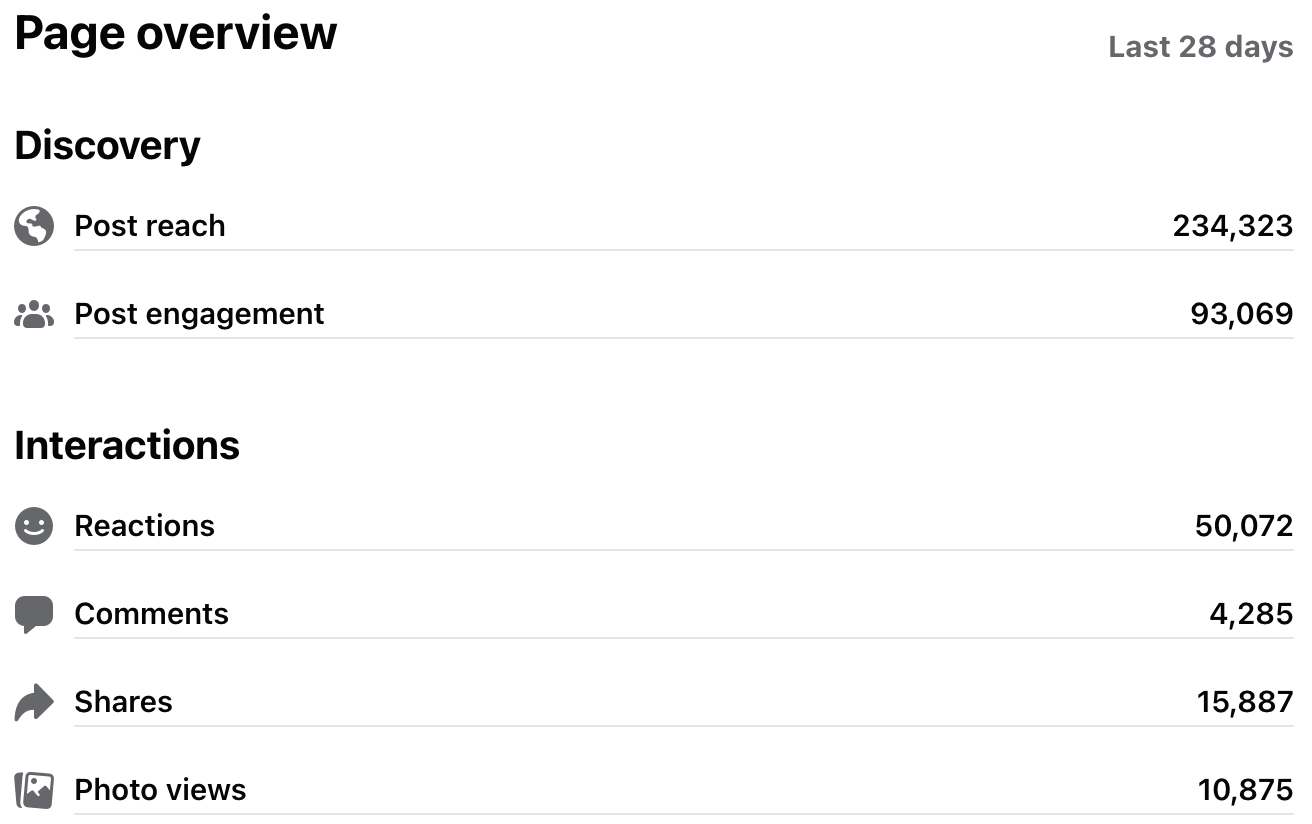Click the Post engagement count 93,069
The height and width of the screenshot is (824, 1312).
[x=1241, y=314]
